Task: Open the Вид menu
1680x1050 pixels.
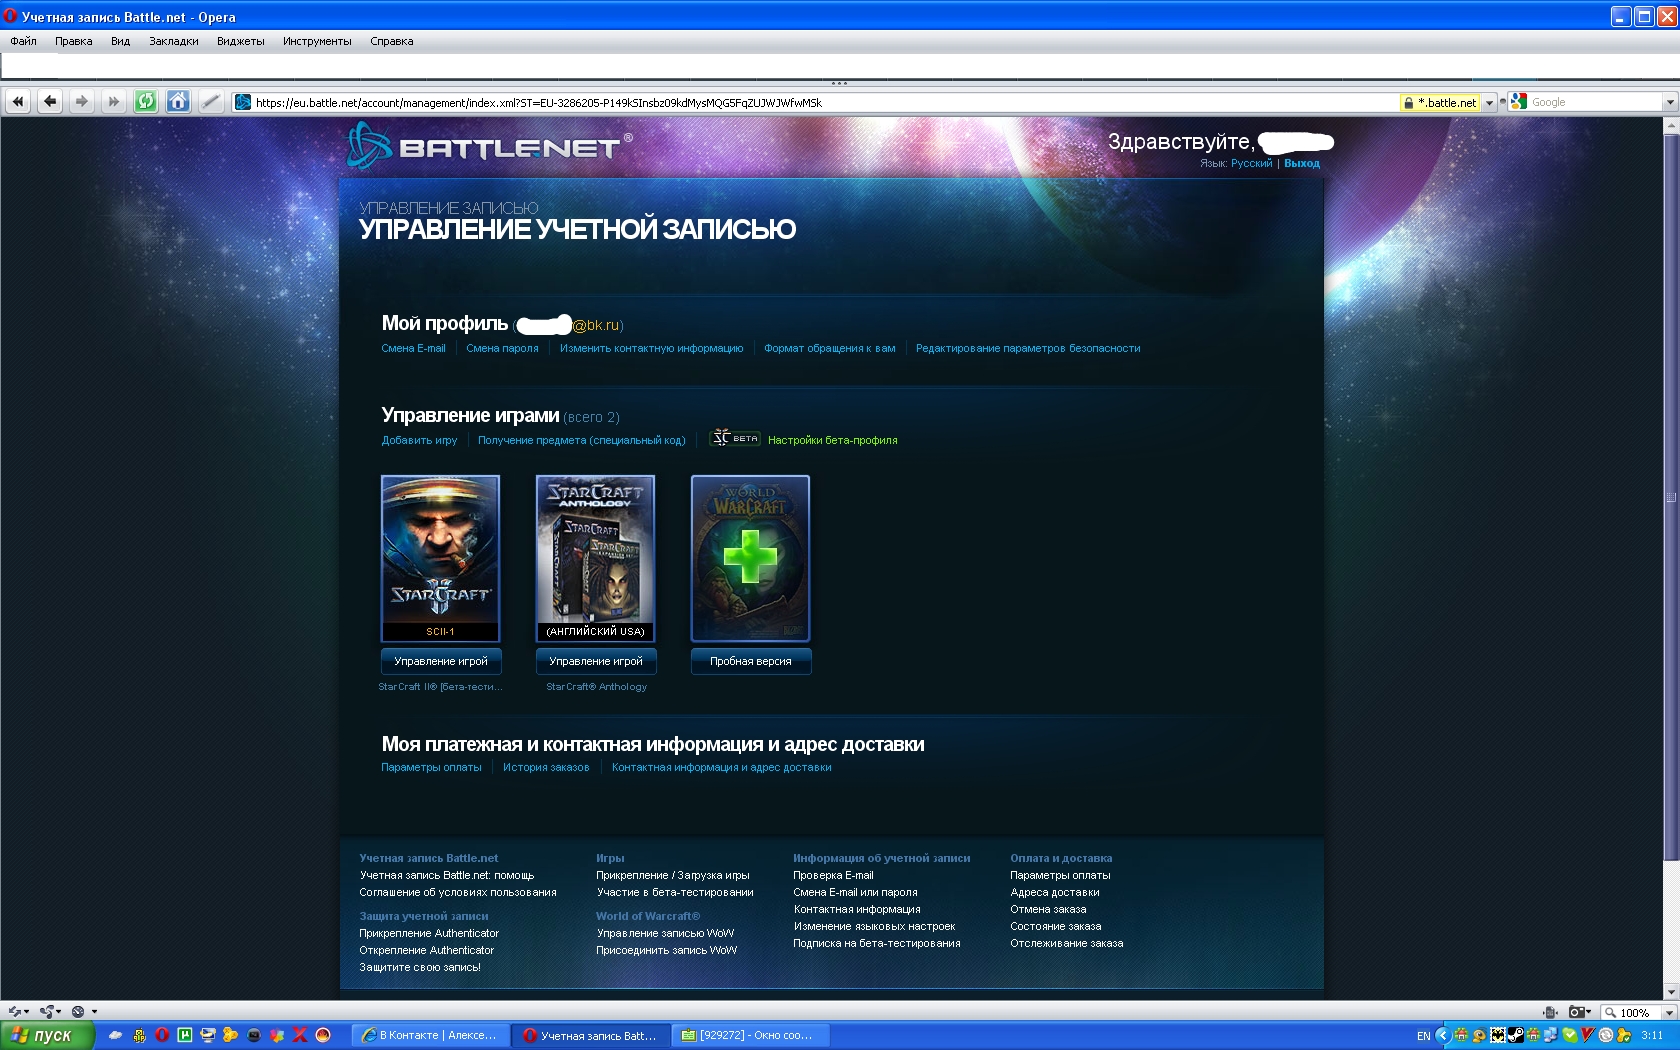Action: [x=121, y=41]
